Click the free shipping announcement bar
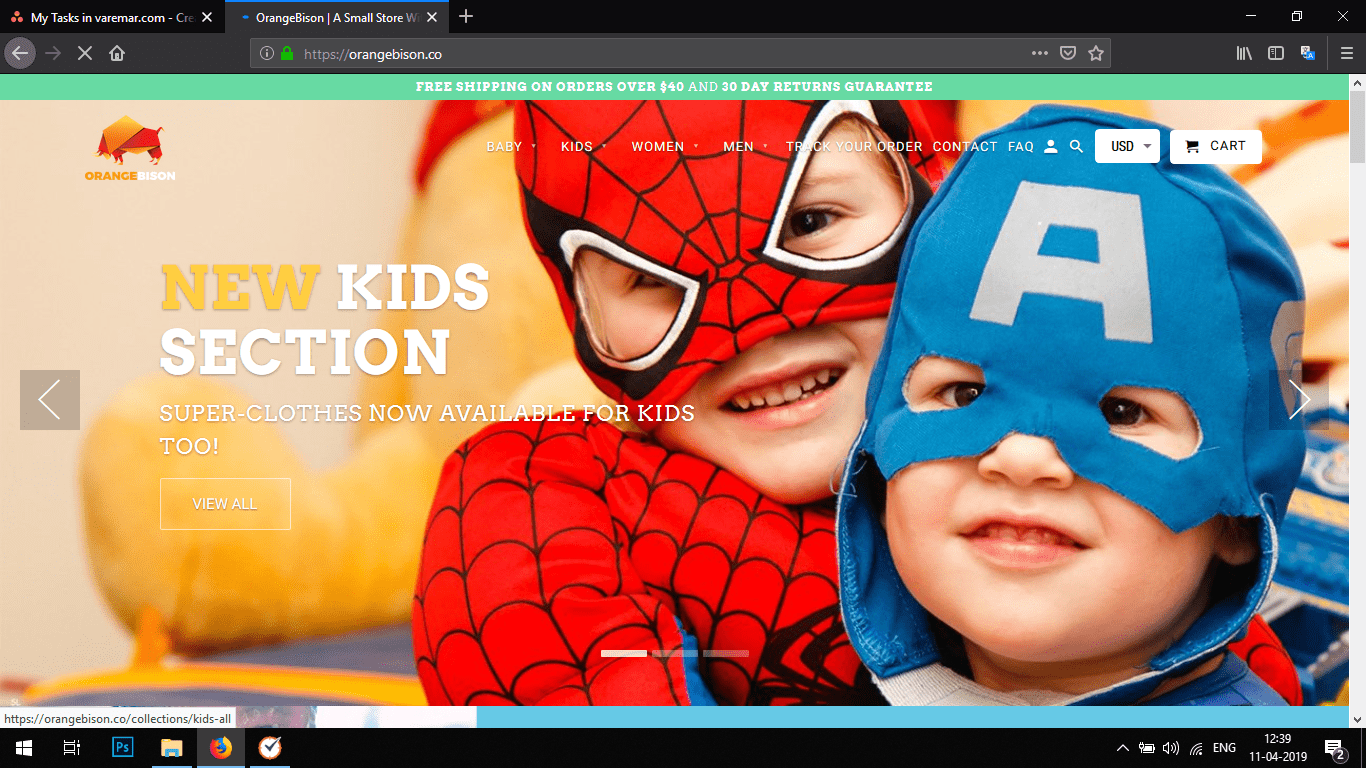The image size is (1366, 768). pyautogui.click(x=674, y=87)
